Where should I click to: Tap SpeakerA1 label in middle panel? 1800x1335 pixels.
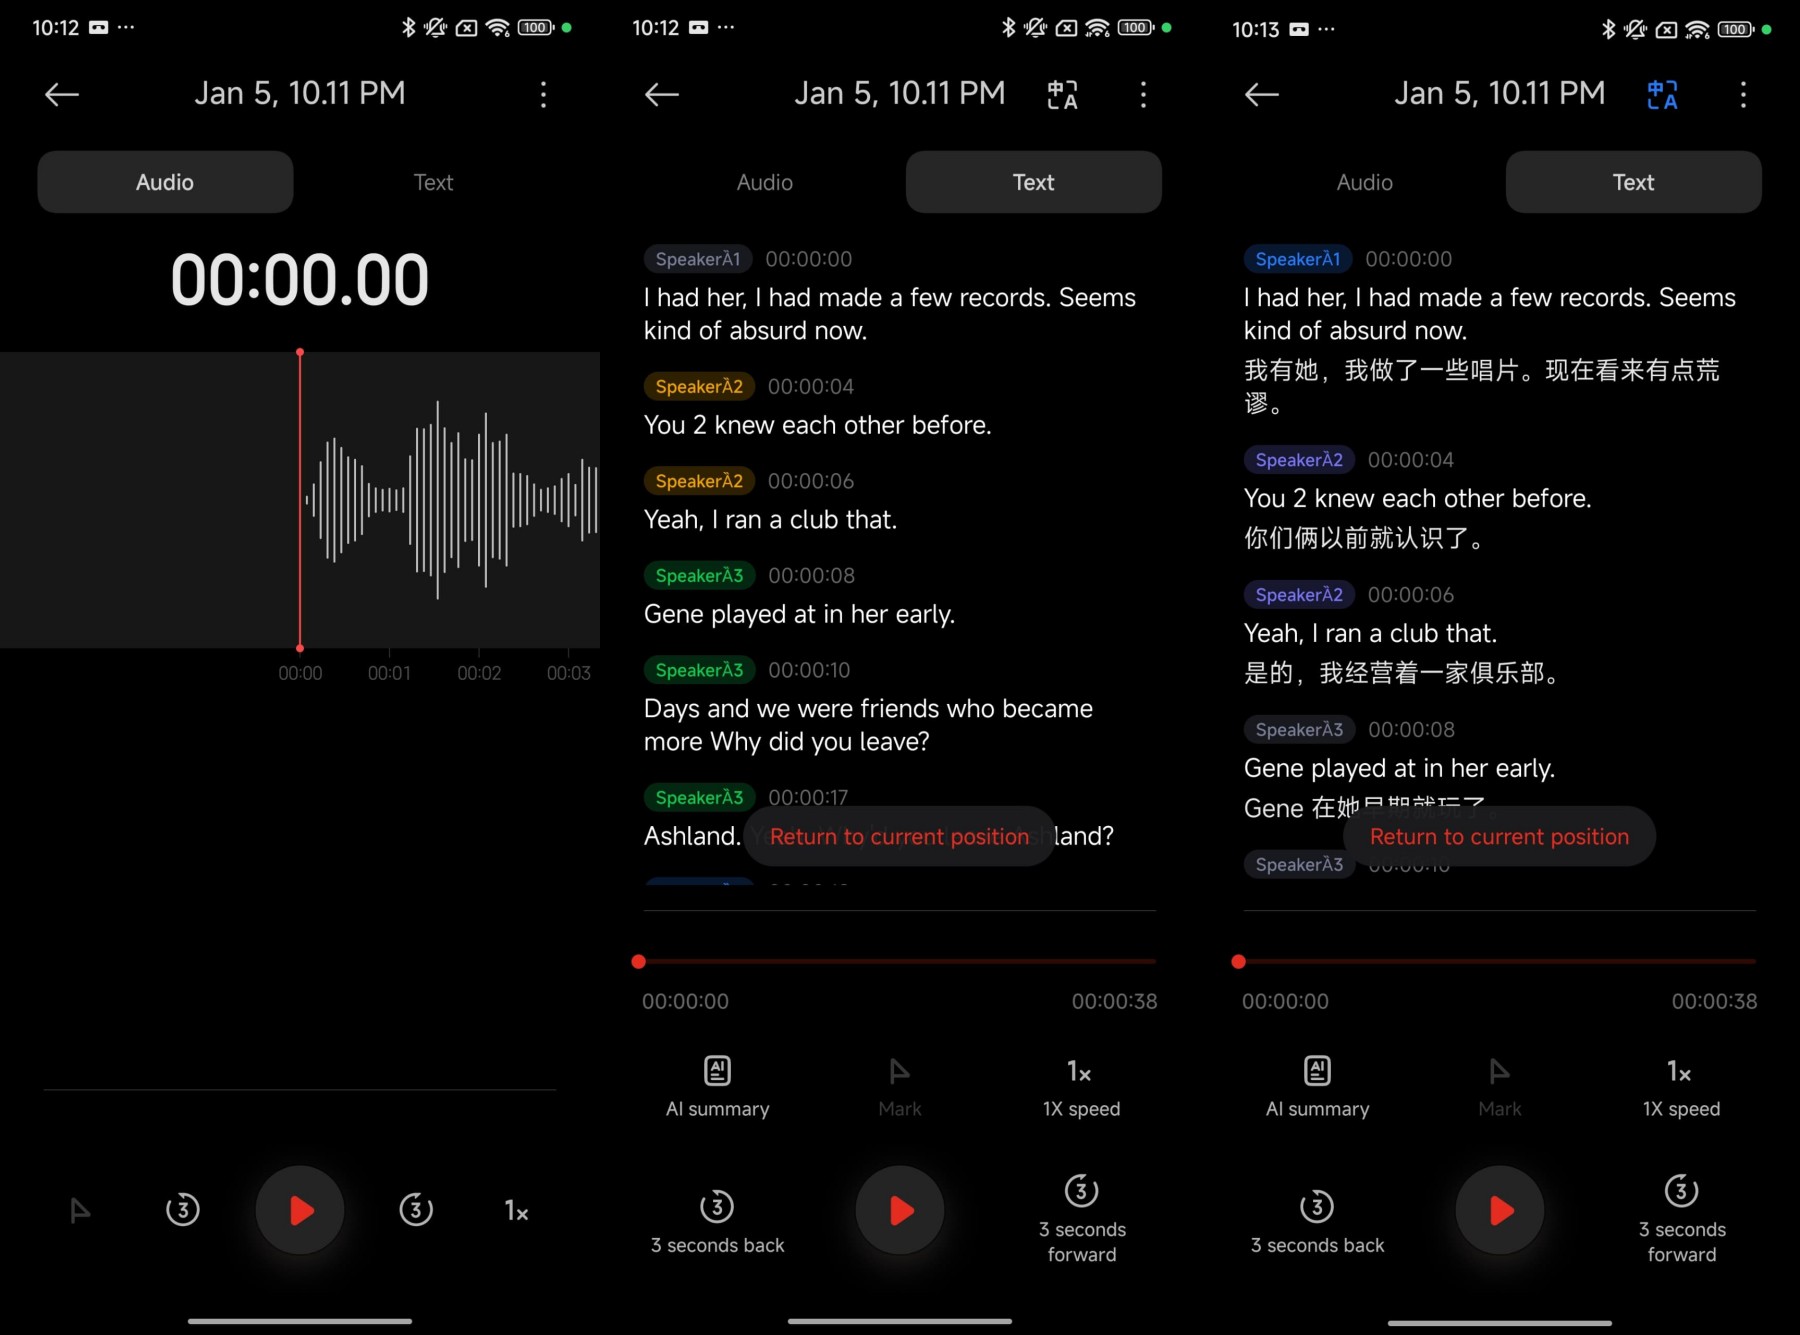point(698,259)
